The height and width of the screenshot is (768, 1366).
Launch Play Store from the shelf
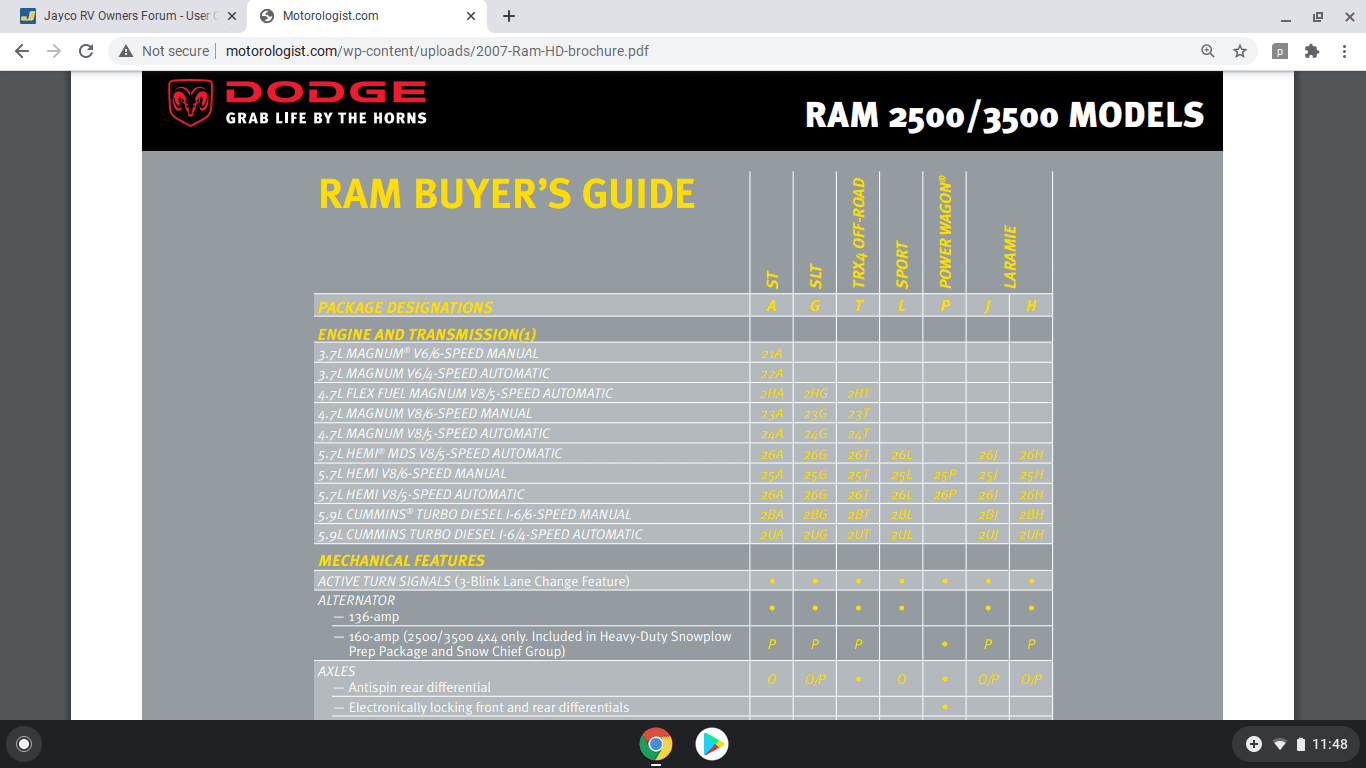pyautogui.click(x=712, y=744)
